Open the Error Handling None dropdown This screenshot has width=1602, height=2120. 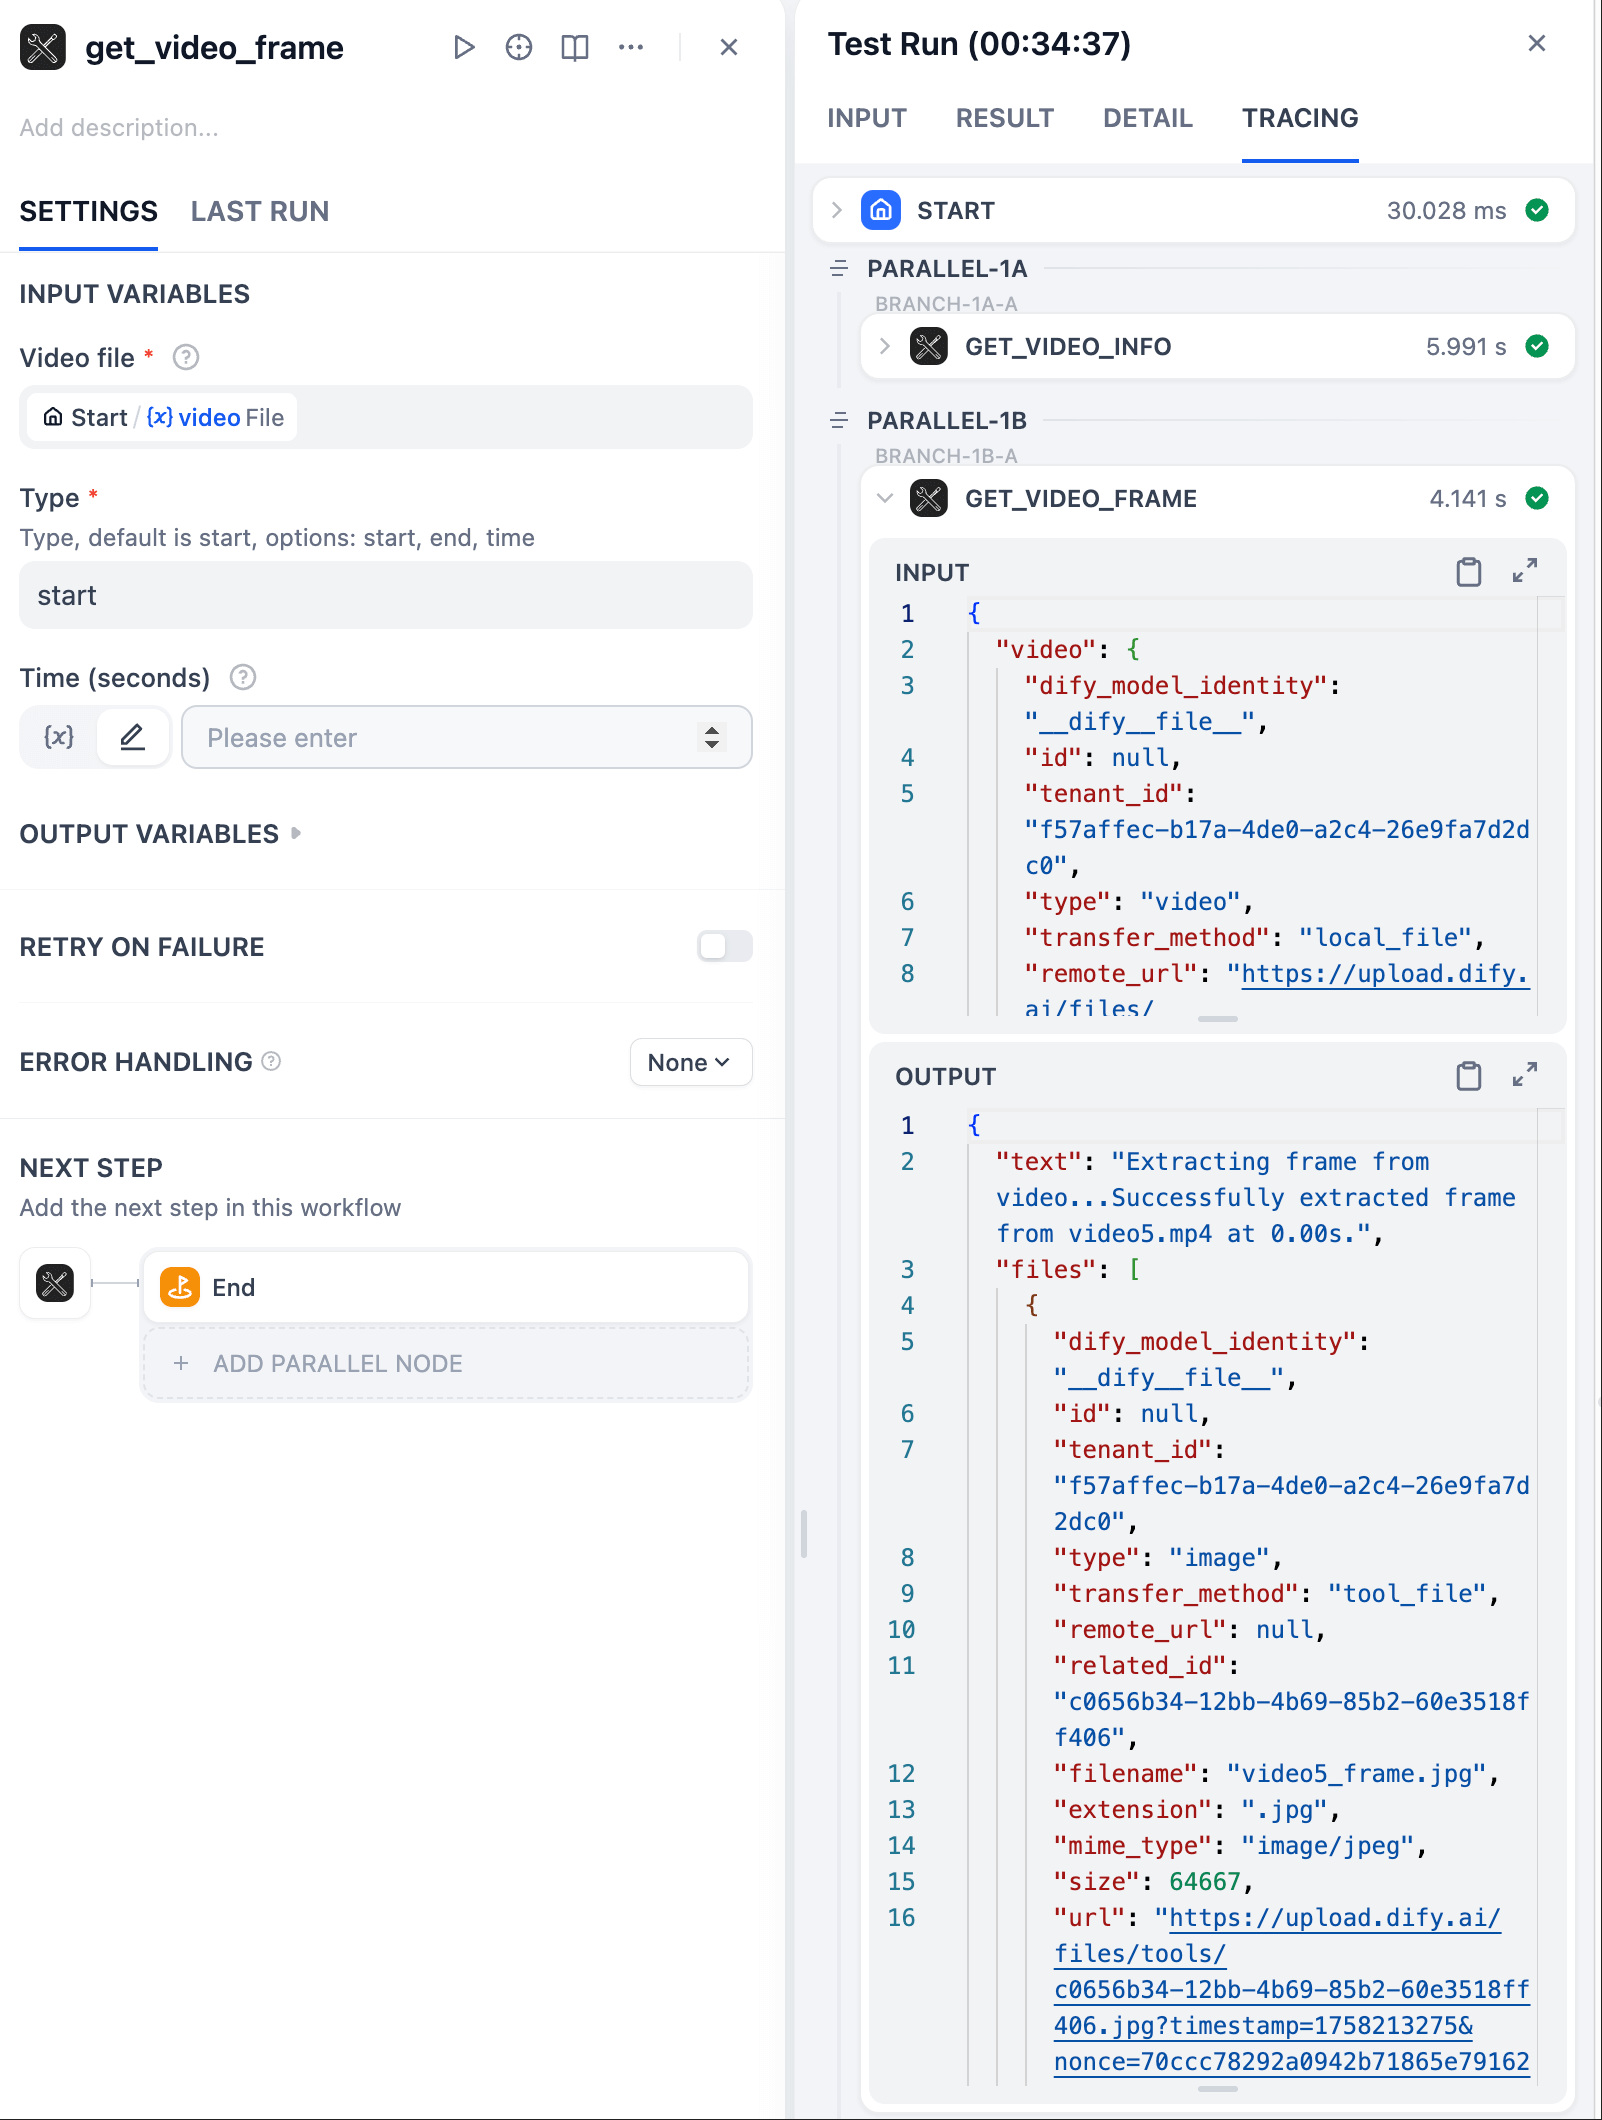pos(690,1062)
